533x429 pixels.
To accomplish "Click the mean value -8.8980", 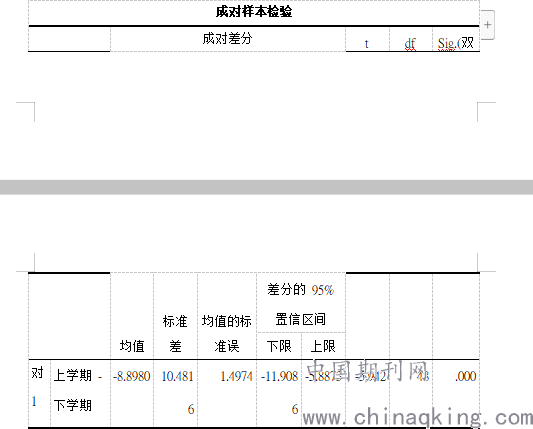I will tap(132, 376).
